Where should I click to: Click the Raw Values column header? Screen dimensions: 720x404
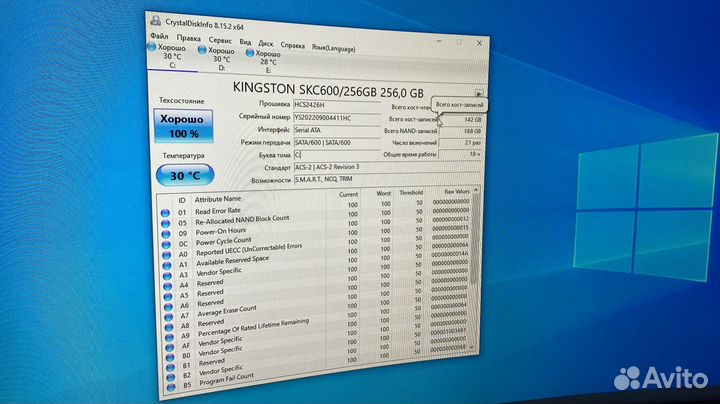click(457, 191)
